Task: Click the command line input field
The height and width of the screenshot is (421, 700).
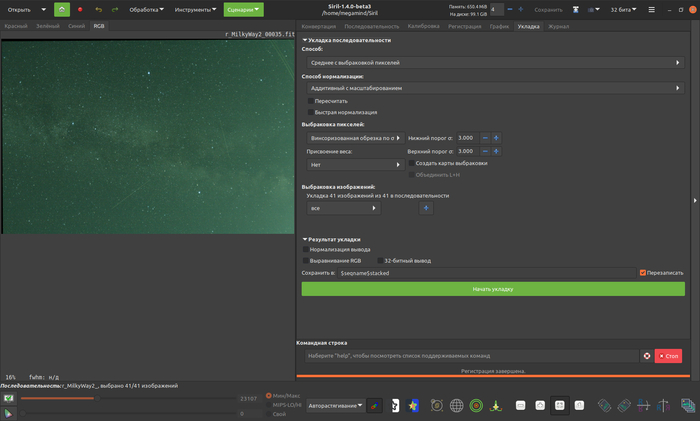Action: pyautogui.click(x=470, y=355)
